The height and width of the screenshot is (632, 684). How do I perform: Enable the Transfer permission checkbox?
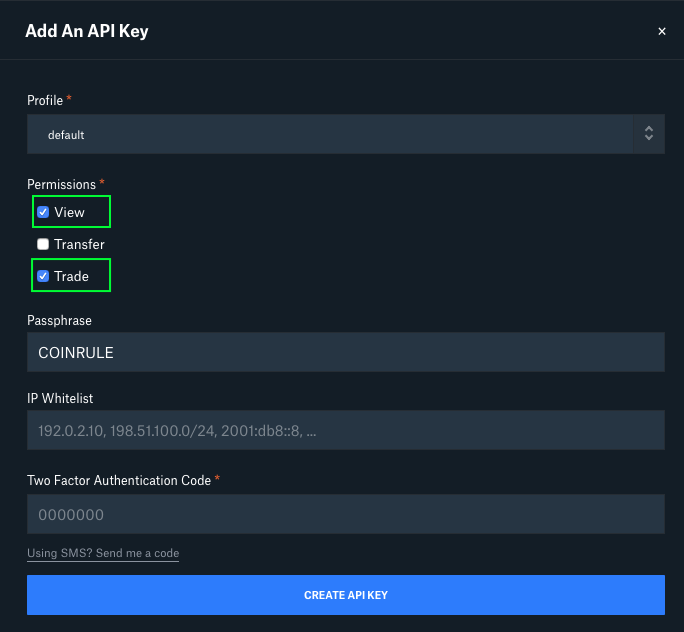43,244
